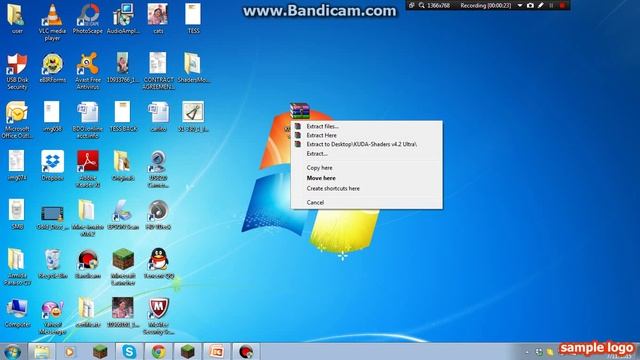Screen dimensions: 640x360
Task: Open Windows Explorer from the taskbar
Action: coord(41,351)
